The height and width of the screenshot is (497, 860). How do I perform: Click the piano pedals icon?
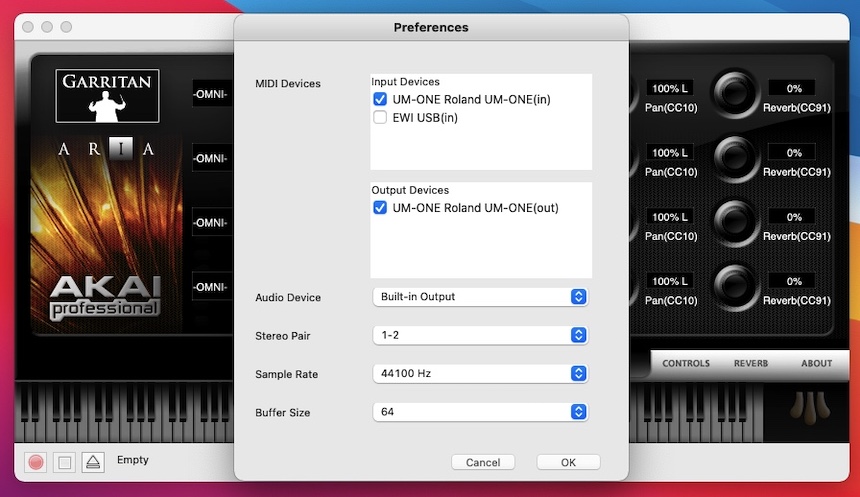(810, 409)
